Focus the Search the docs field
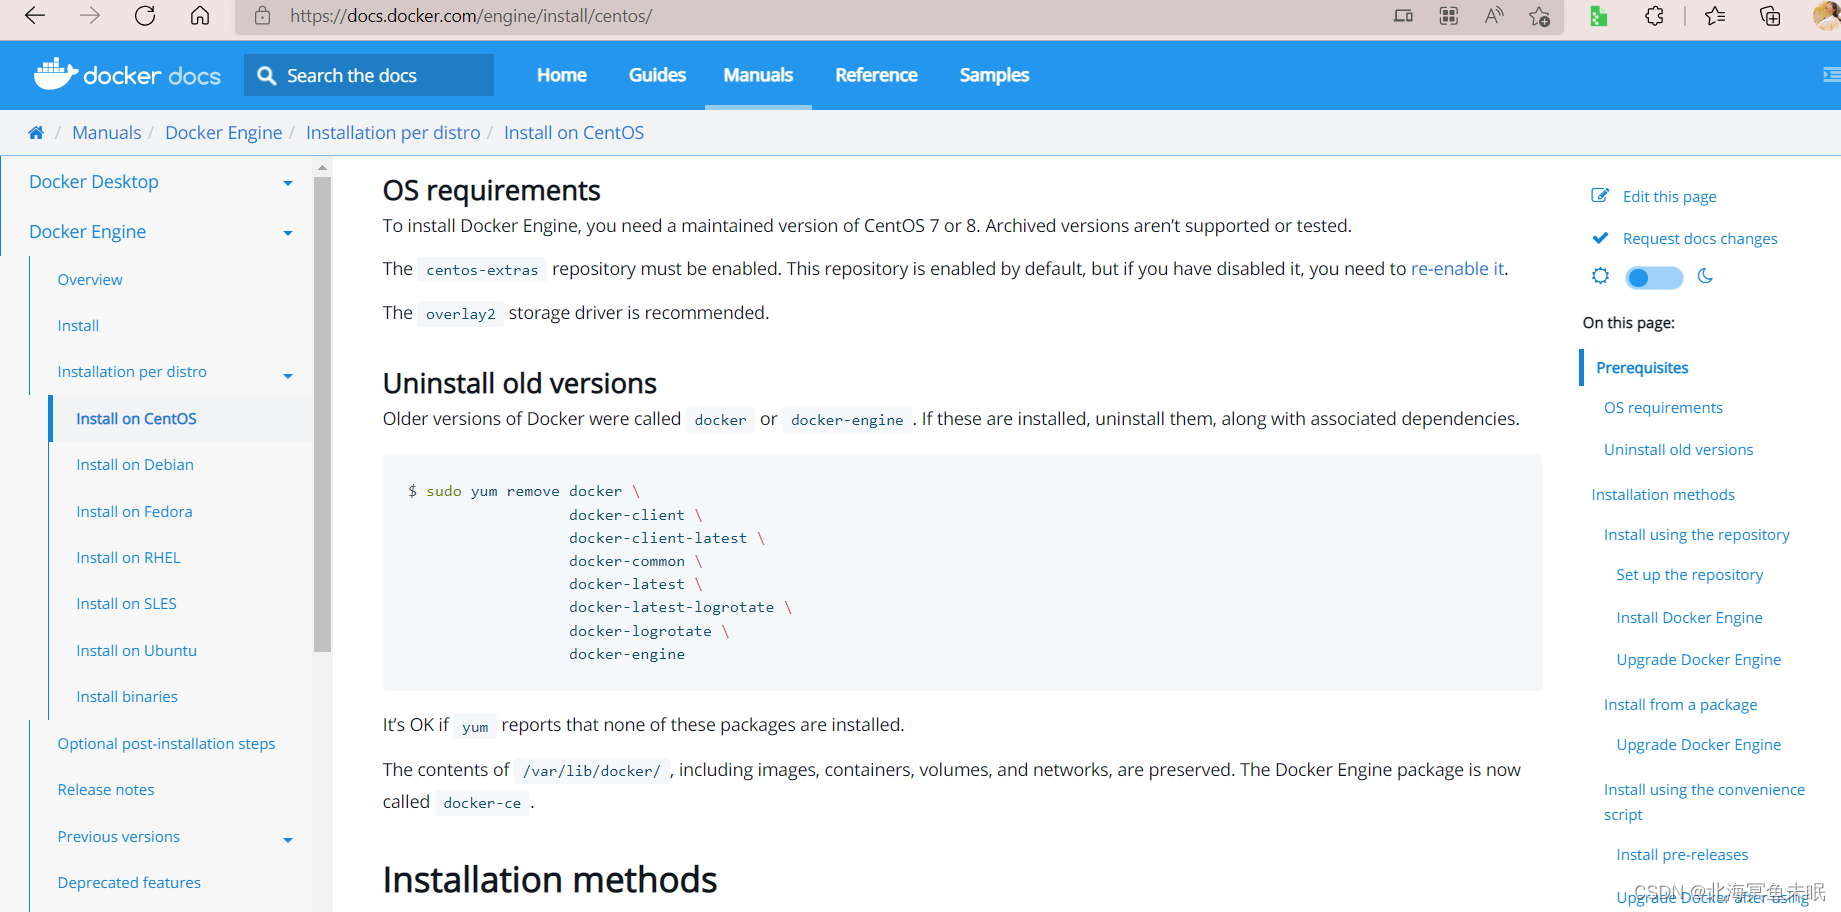The height and width of the screenshot is (912, 1841). (369, 75)
